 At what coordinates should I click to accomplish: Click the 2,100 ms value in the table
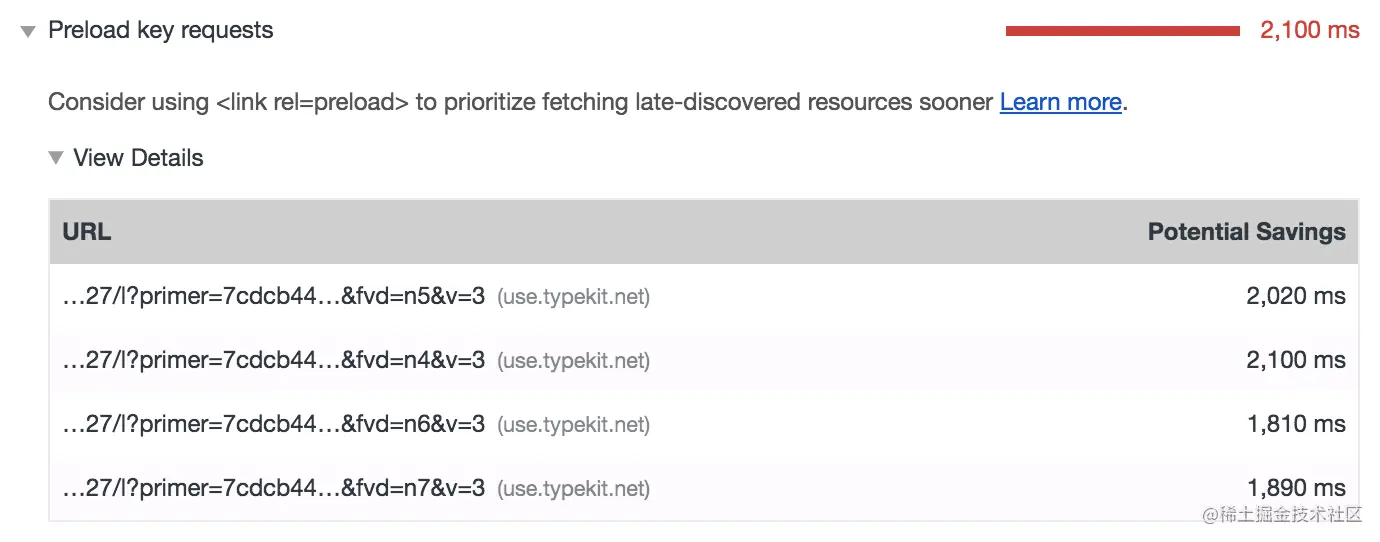(1295, 360)
